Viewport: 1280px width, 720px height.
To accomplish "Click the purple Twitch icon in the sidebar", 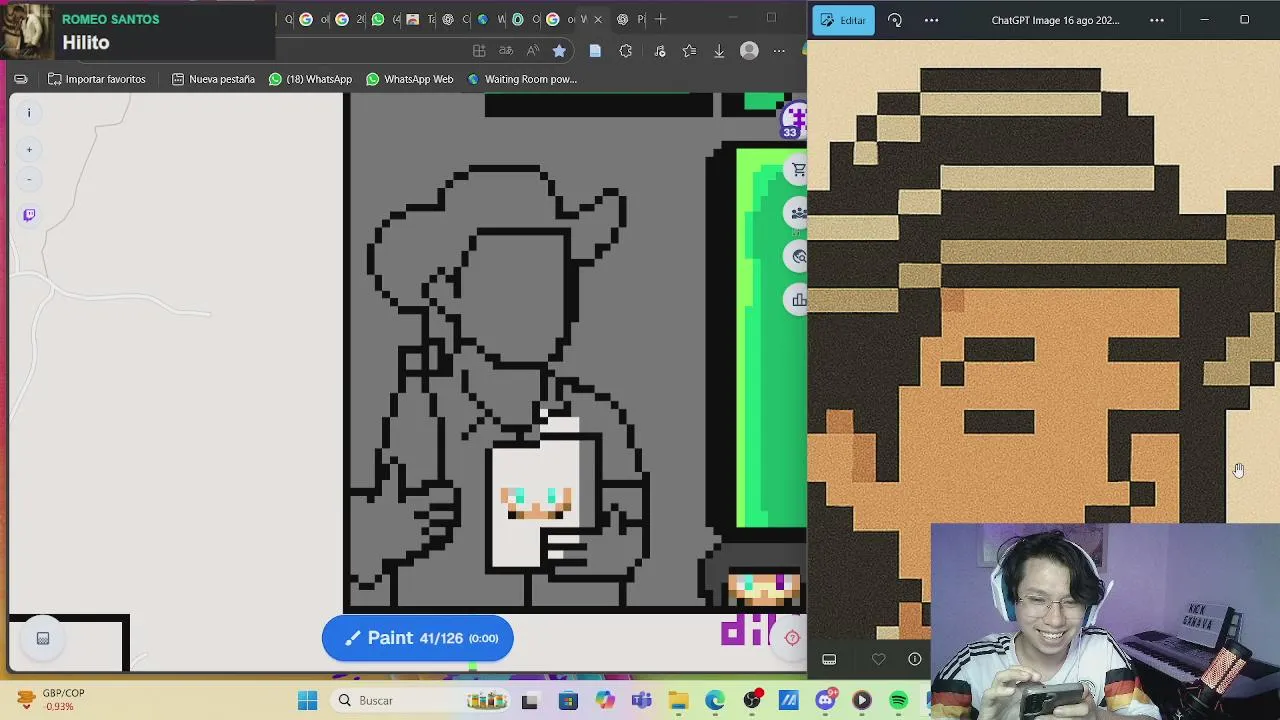I will tap(29, 215).
